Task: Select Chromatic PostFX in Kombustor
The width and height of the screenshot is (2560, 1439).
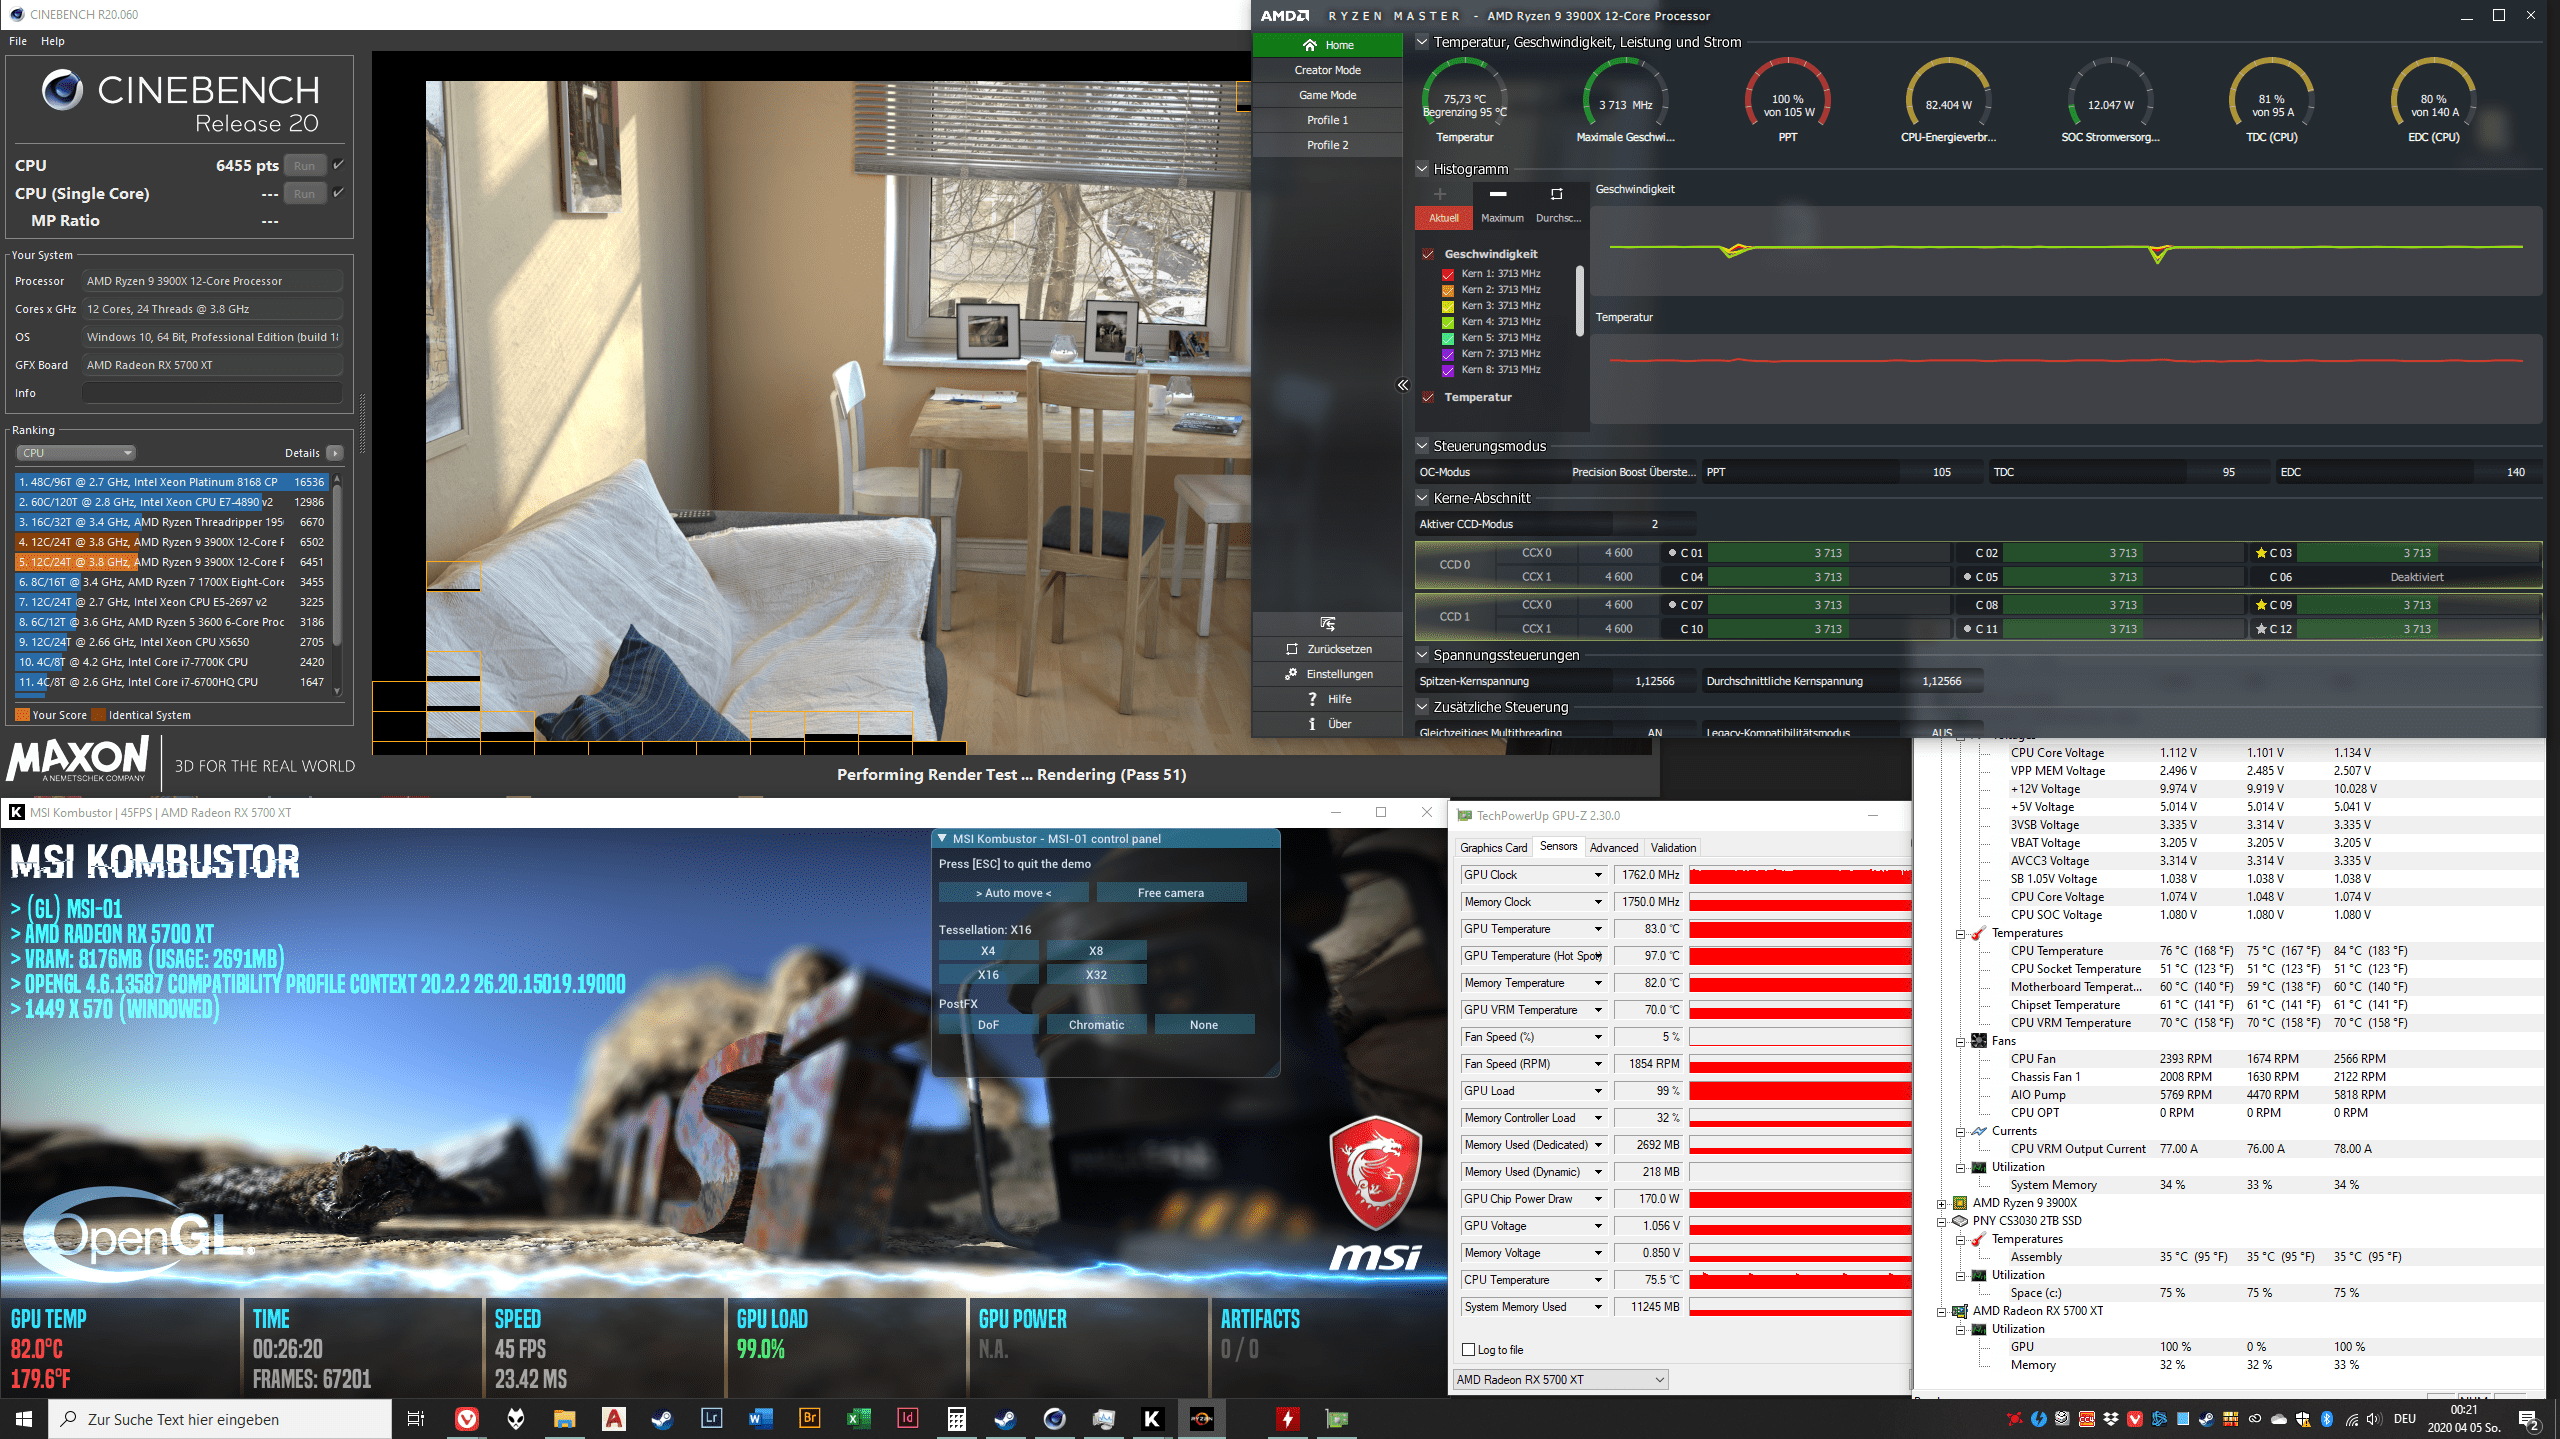Action: point(1096,1025)
